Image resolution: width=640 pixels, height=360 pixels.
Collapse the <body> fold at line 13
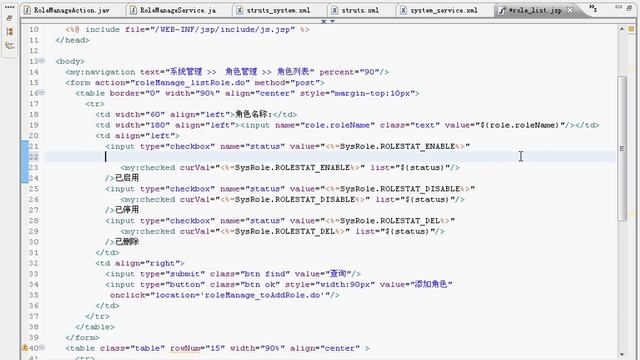(42, 61)
